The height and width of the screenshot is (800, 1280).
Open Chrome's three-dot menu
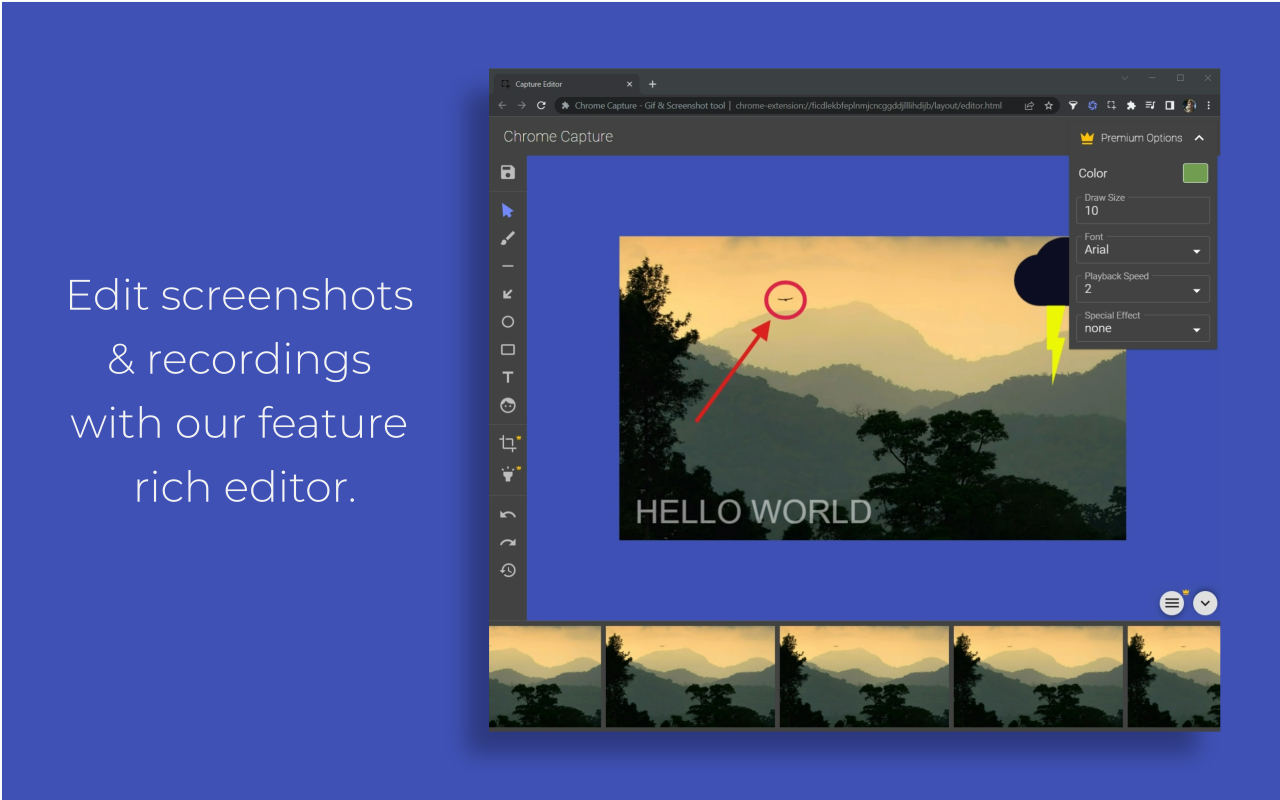pyautogui.click(x=1208, y=105)
